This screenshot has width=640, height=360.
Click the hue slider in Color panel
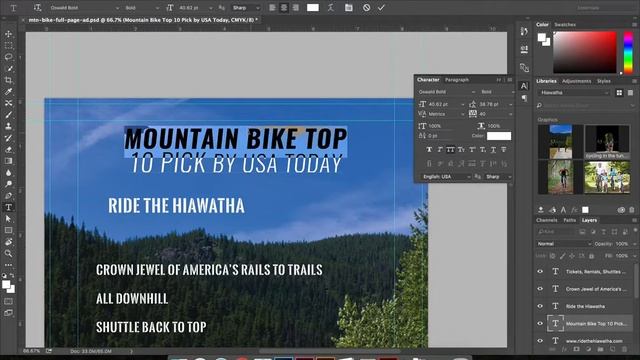[628, 53]
